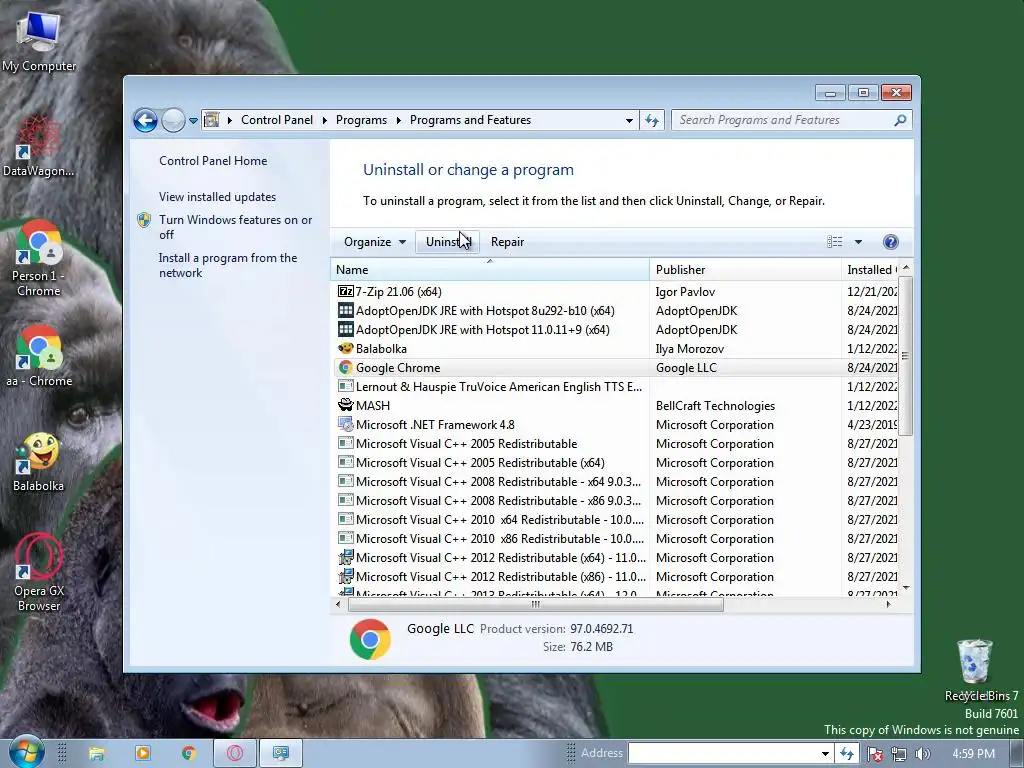Click the volume speaker tray icon

(x=922, y=754)
